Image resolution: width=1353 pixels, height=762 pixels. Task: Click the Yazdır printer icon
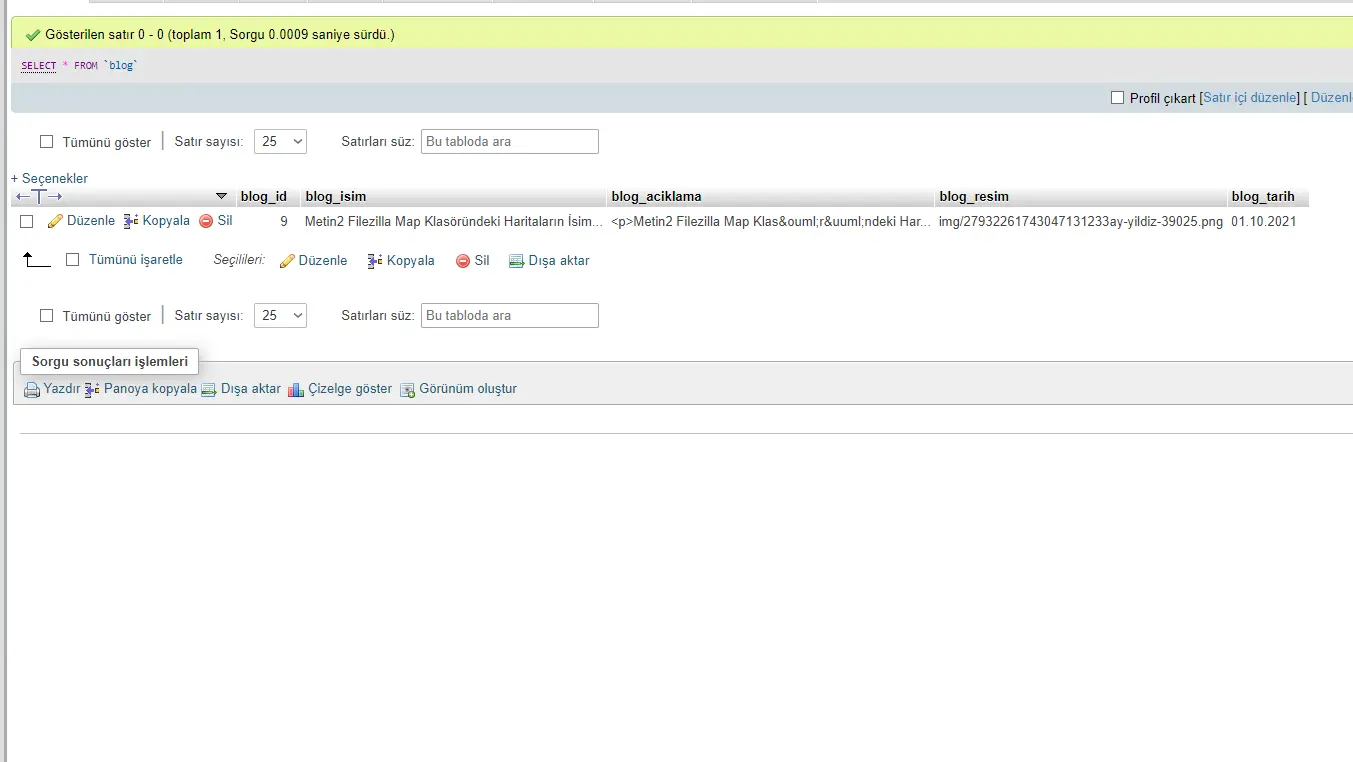32,390
